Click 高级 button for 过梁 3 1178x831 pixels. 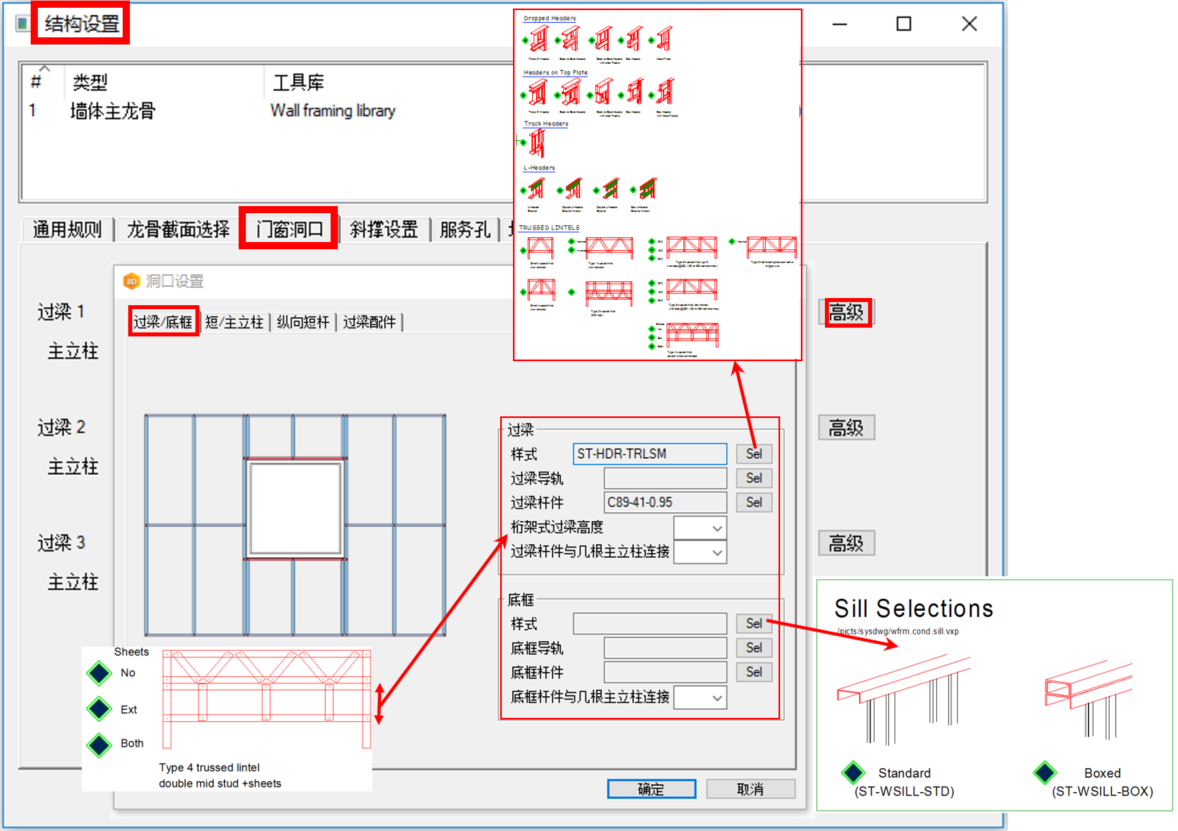pyautogui.click(x=846, y=543)
